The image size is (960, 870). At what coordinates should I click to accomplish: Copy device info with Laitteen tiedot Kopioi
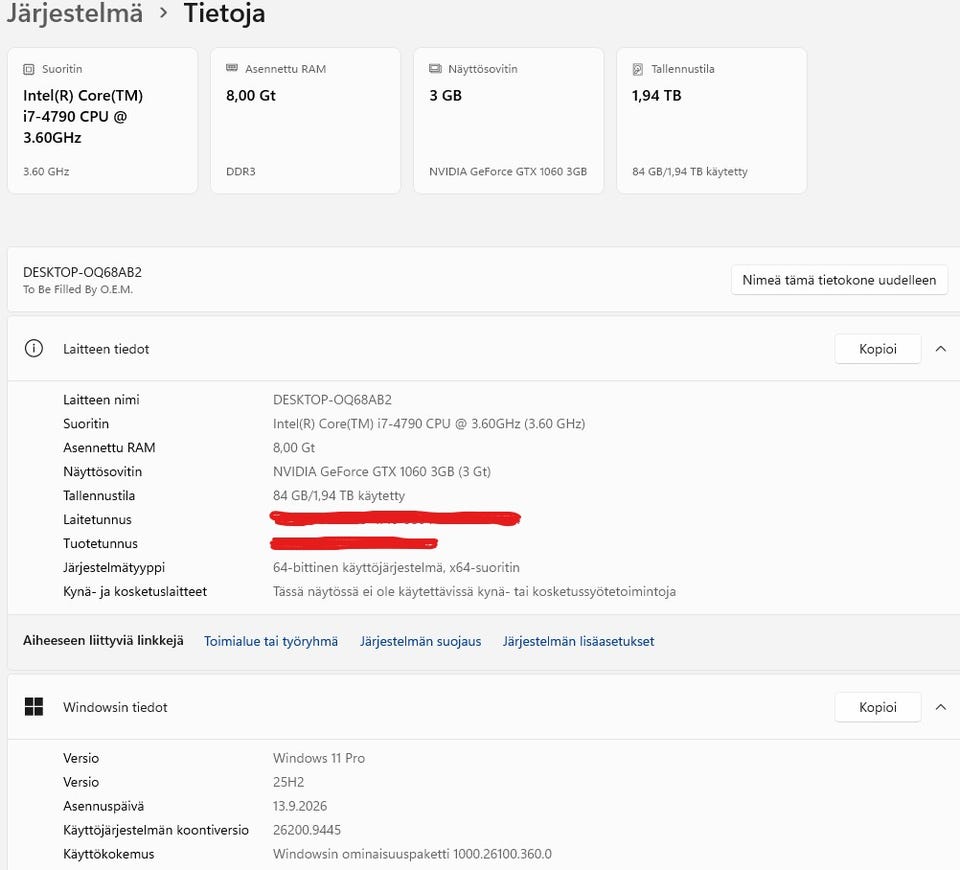pos(878,349)
